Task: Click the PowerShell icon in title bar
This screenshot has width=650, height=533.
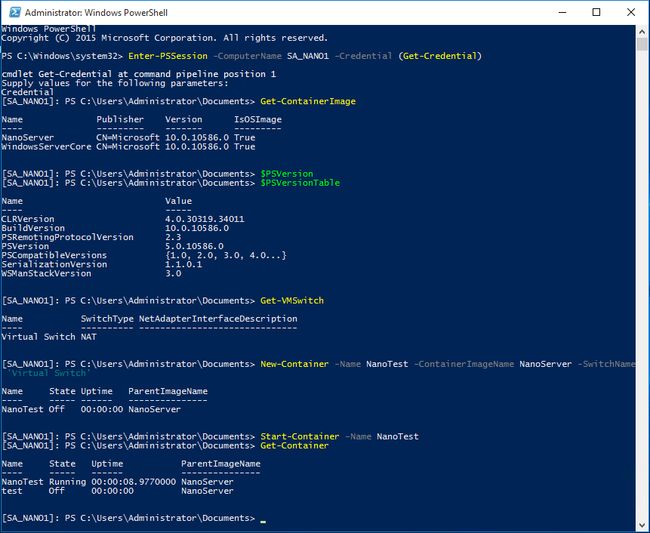Action: (15, 12)
